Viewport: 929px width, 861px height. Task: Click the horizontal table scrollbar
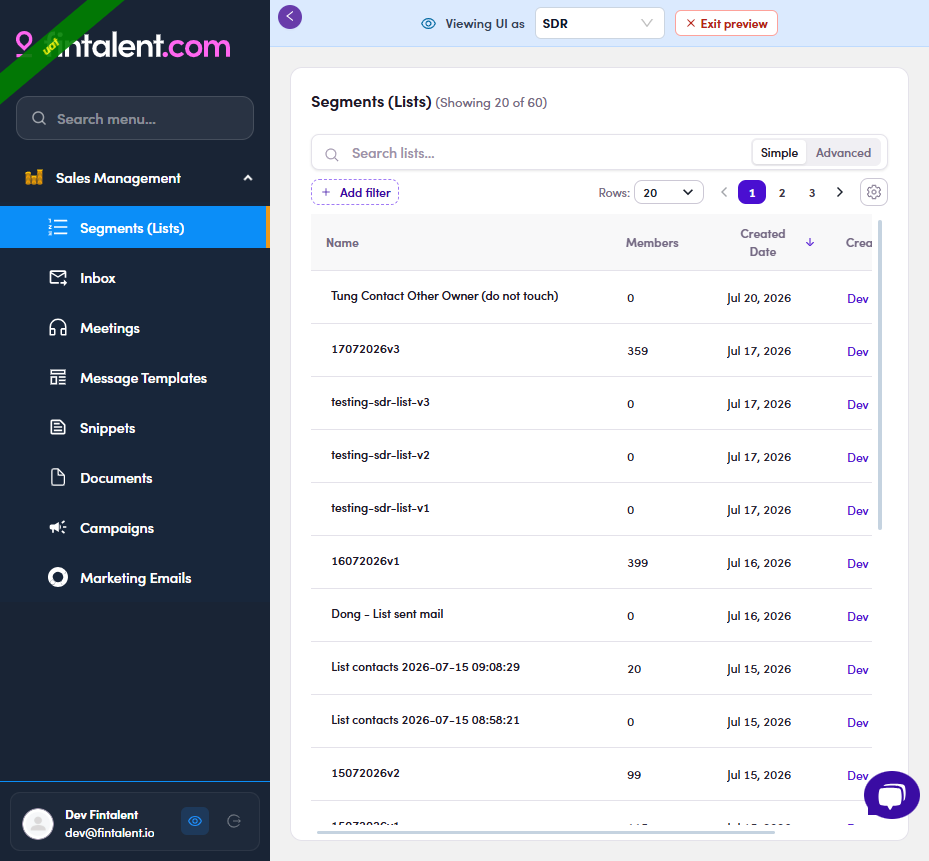click(x=546, y=832)
